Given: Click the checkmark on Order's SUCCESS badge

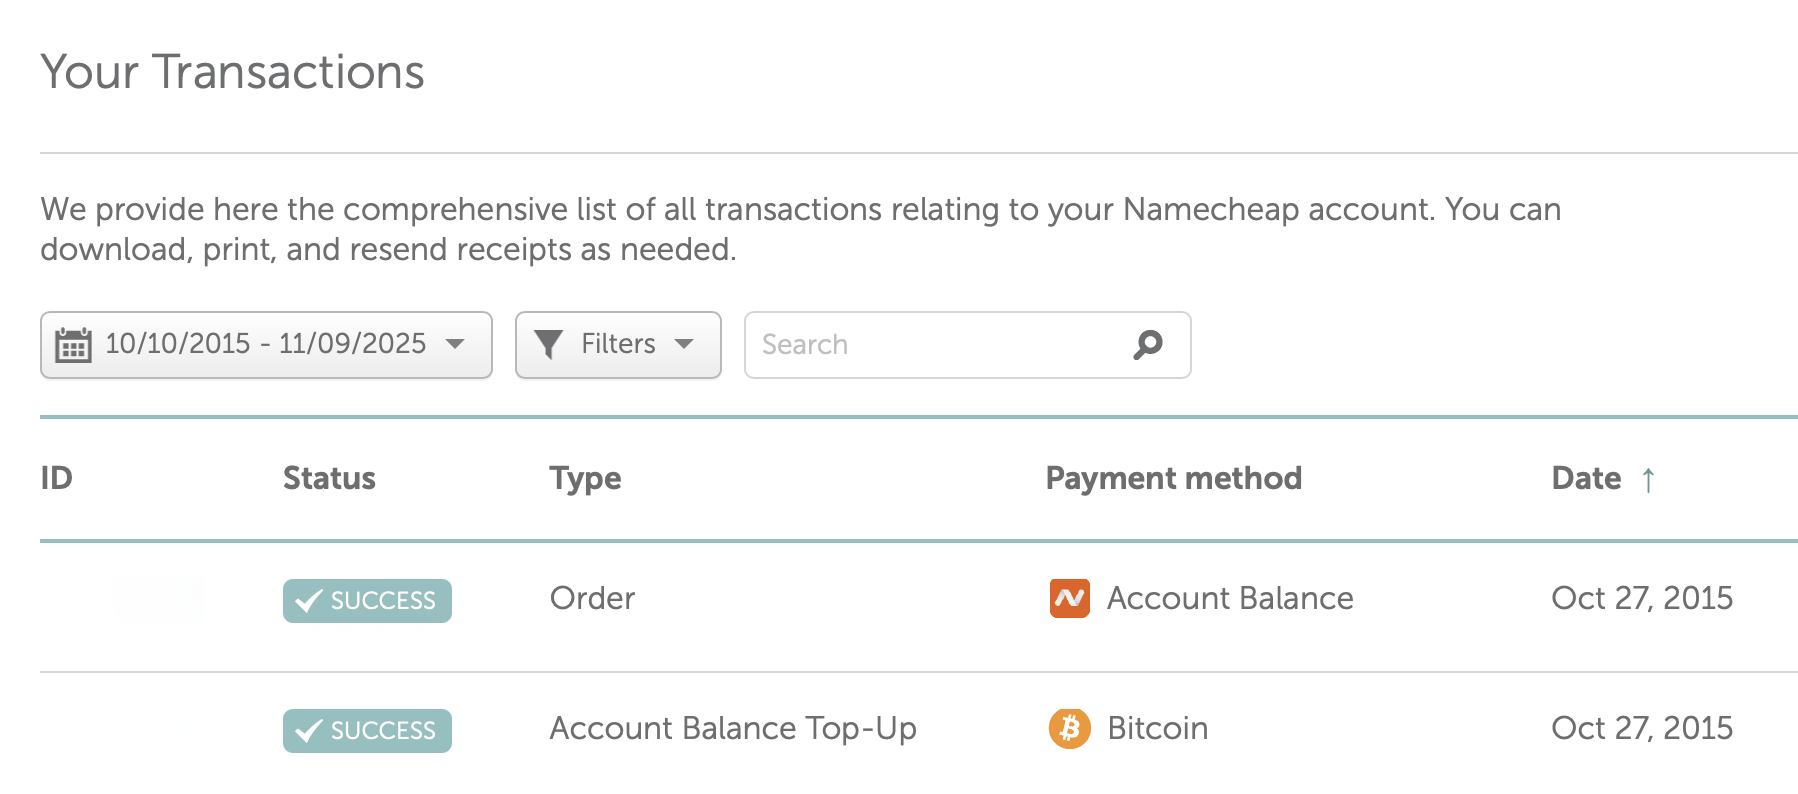Looking at the screenshot, I should point(309,601).
